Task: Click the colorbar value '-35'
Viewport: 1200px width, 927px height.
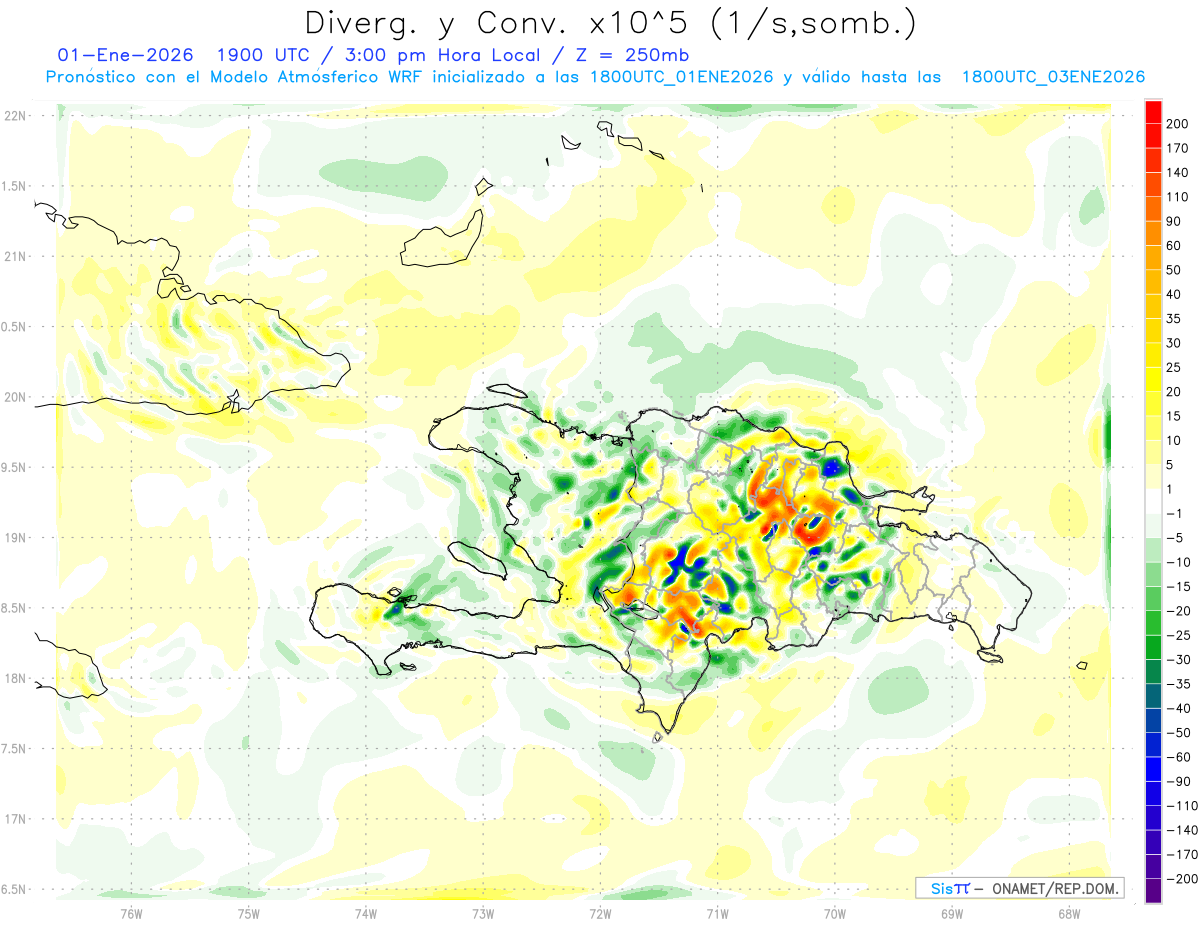Action: 1179,684
